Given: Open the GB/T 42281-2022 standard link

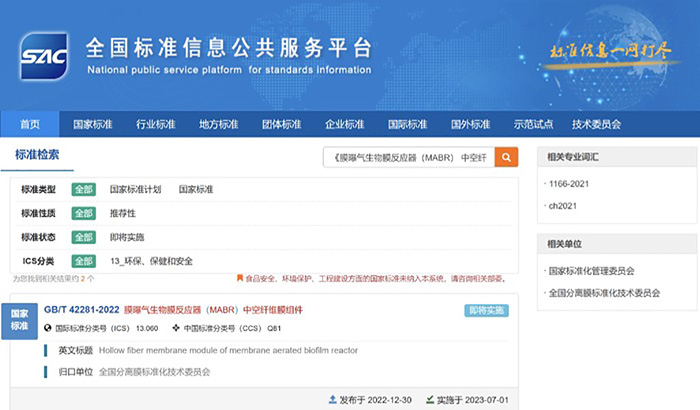Looking at the screenshot, I should pyautogui.click(x=82, y=310).
